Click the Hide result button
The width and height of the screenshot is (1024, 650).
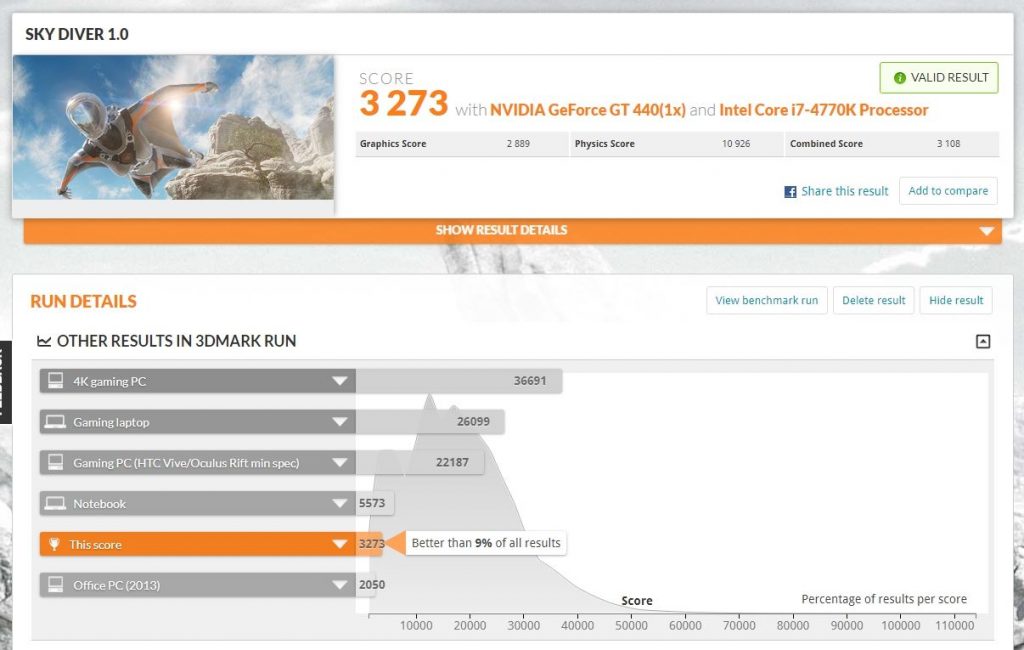pyautogui.click(x=956, y=300)
